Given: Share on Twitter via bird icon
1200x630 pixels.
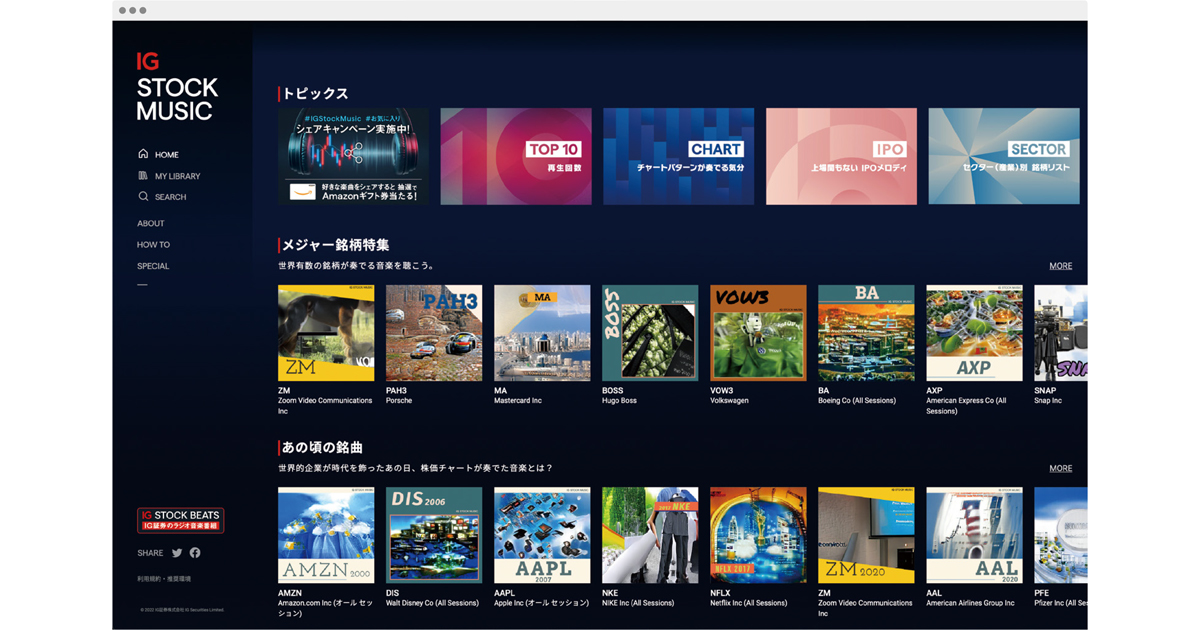Looking at the screenshot, I should [x=177, y=553].
